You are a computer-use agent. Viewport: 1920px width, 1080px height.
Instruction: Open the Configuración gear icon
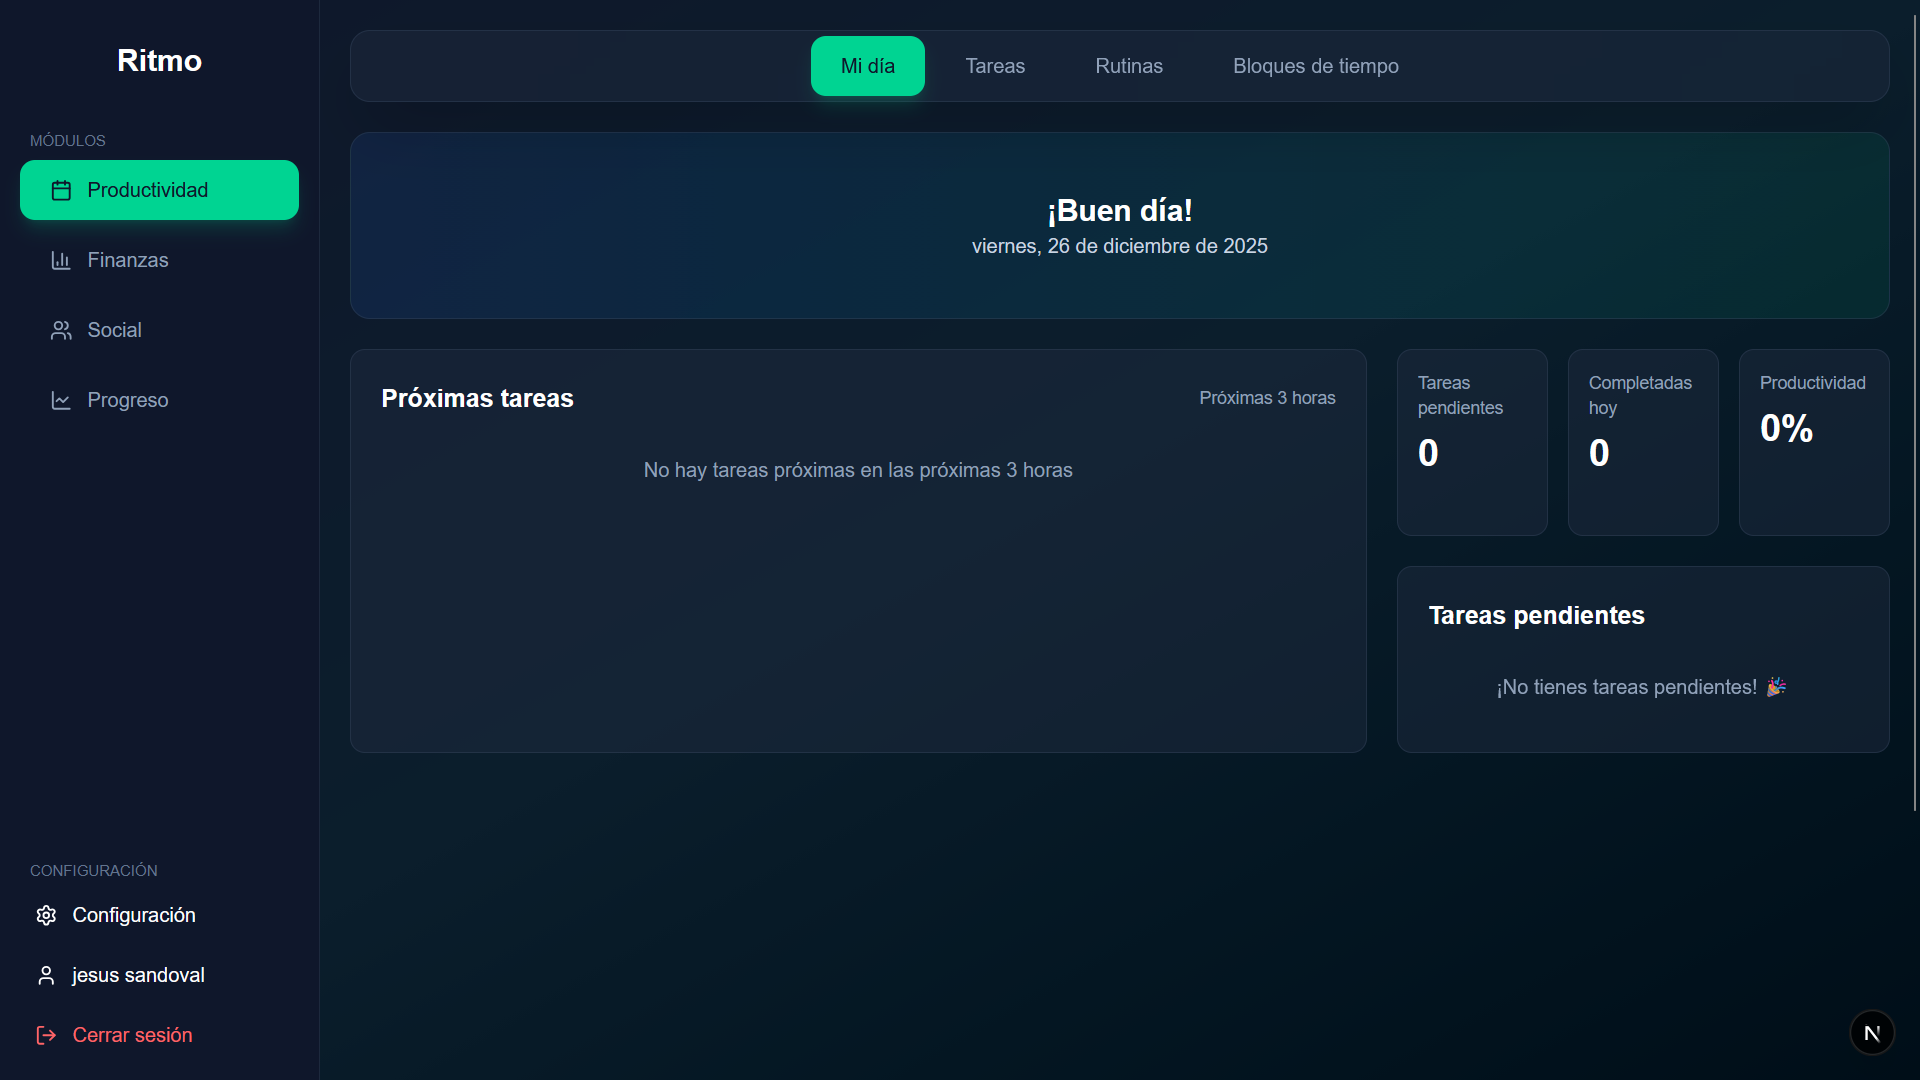tap(45, 915)
